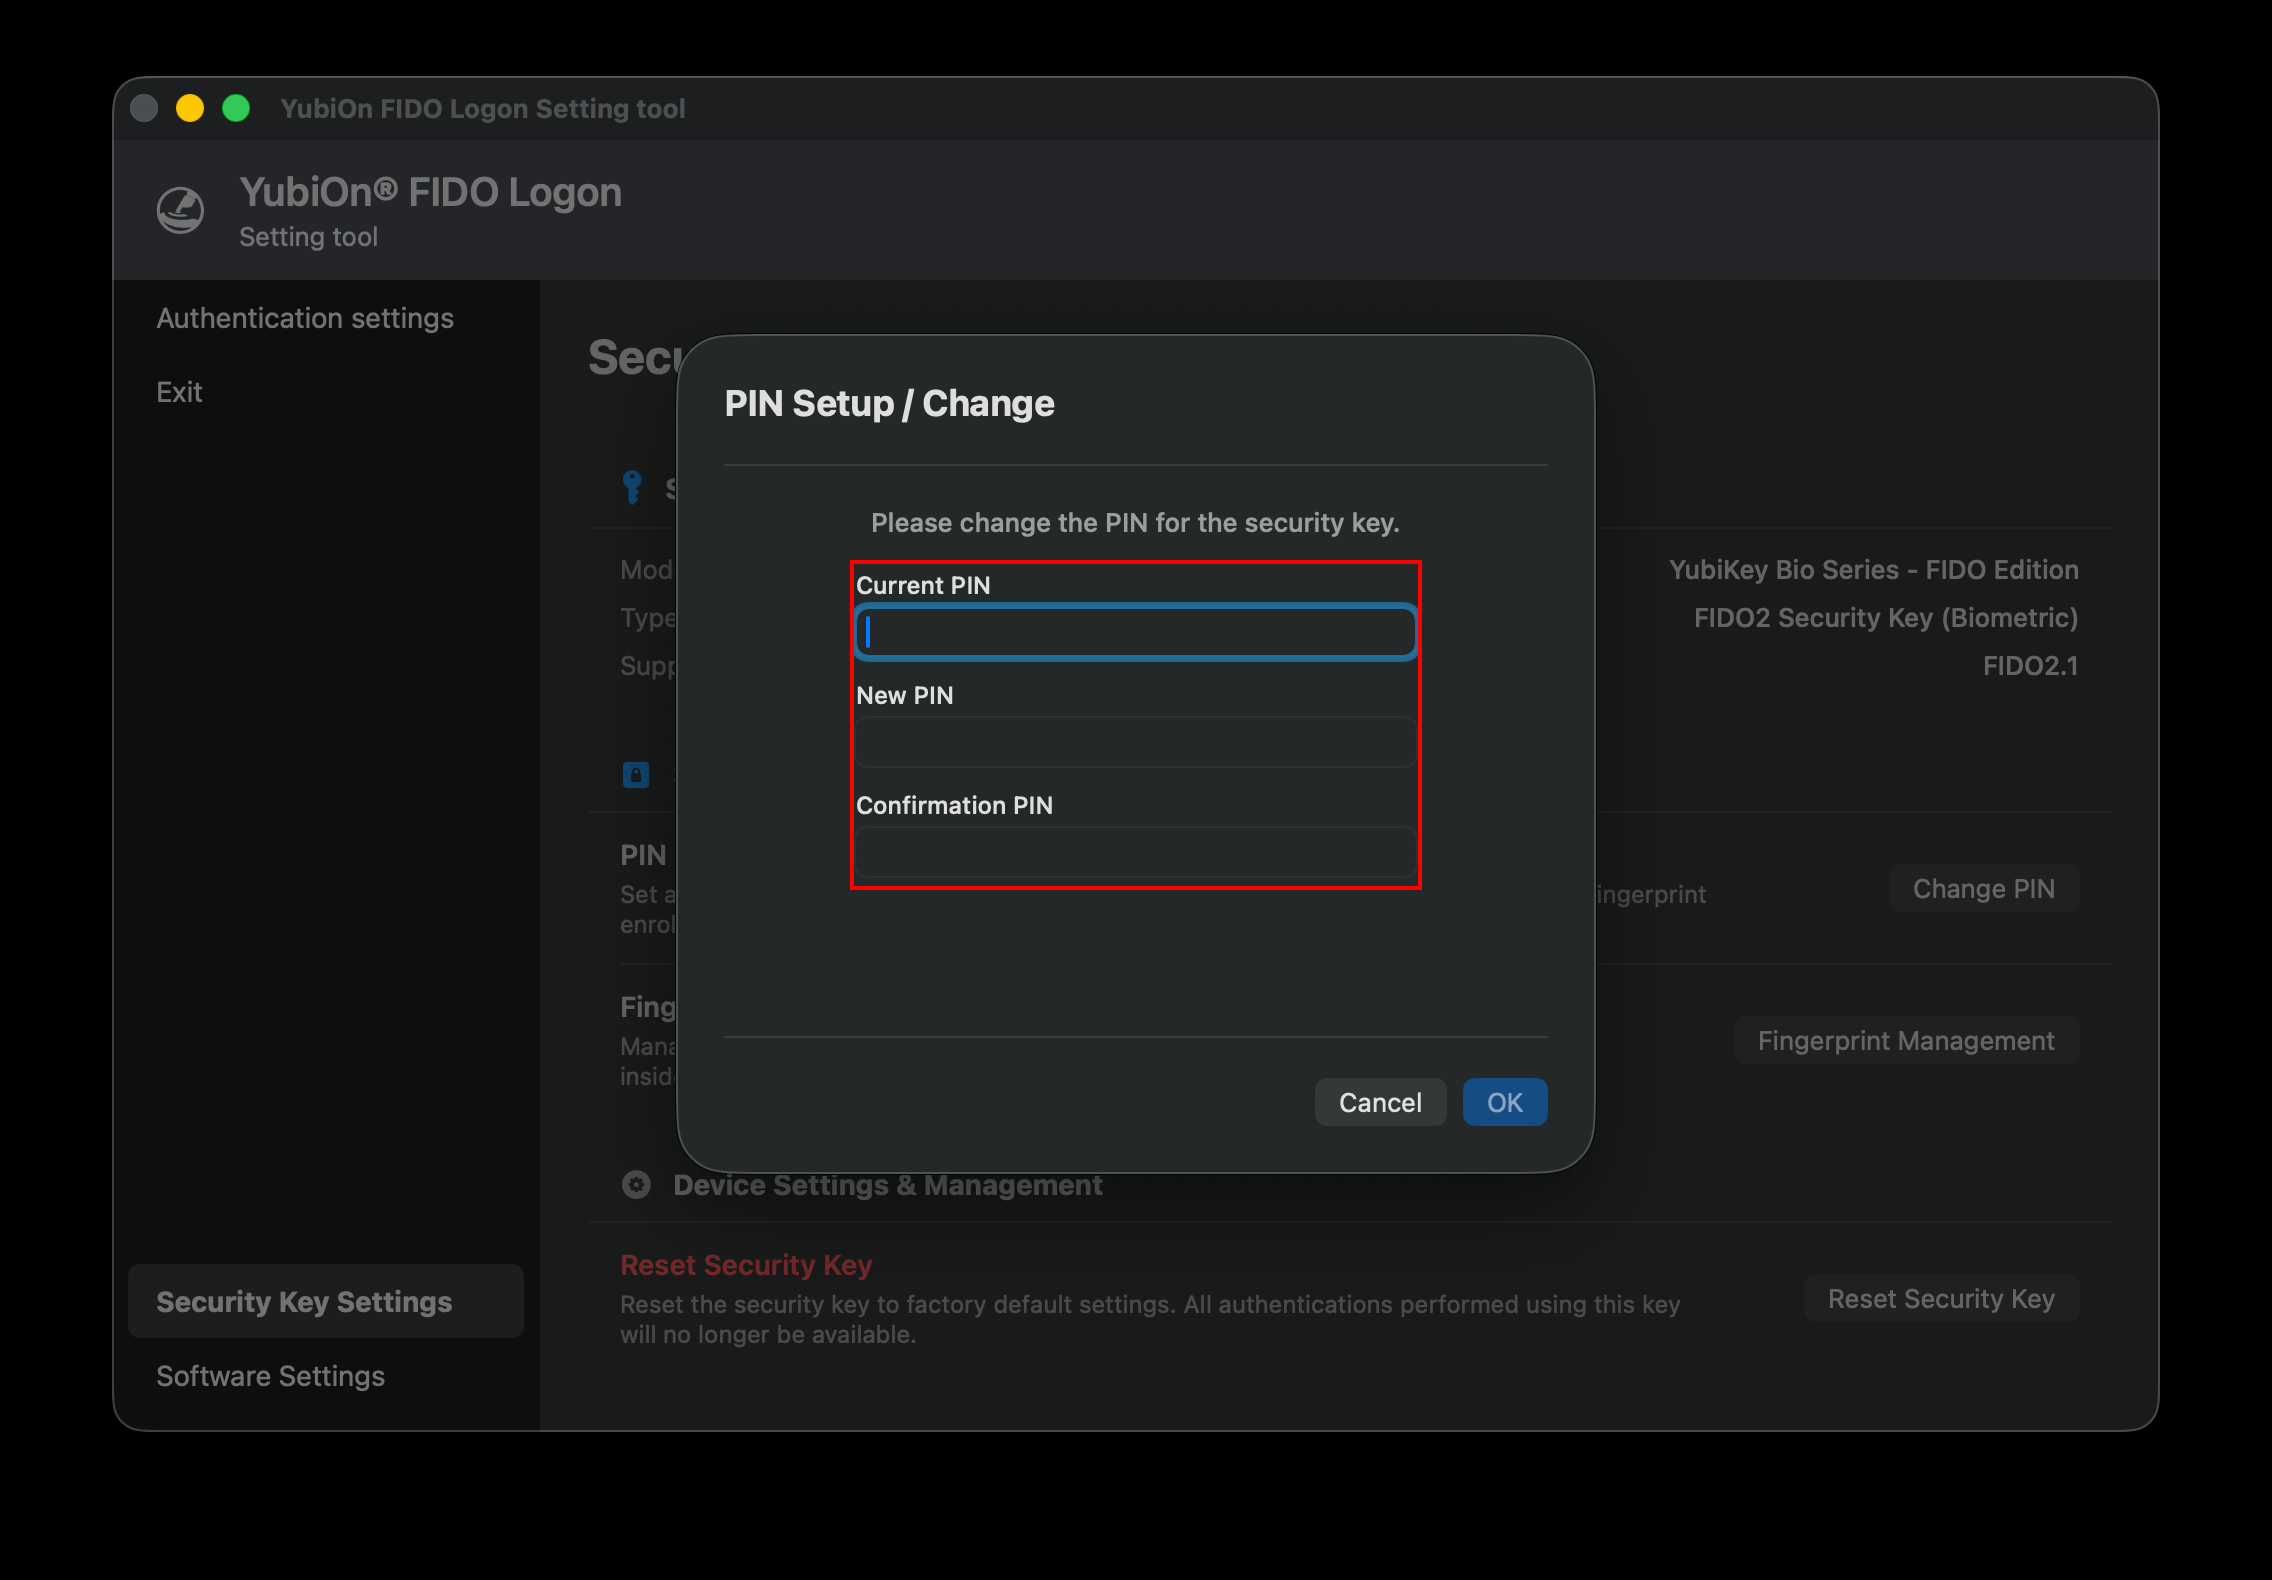The image size is (2272, 1580).
Task: Click the 'Current PIN' label
Action: tap(923, 585)
